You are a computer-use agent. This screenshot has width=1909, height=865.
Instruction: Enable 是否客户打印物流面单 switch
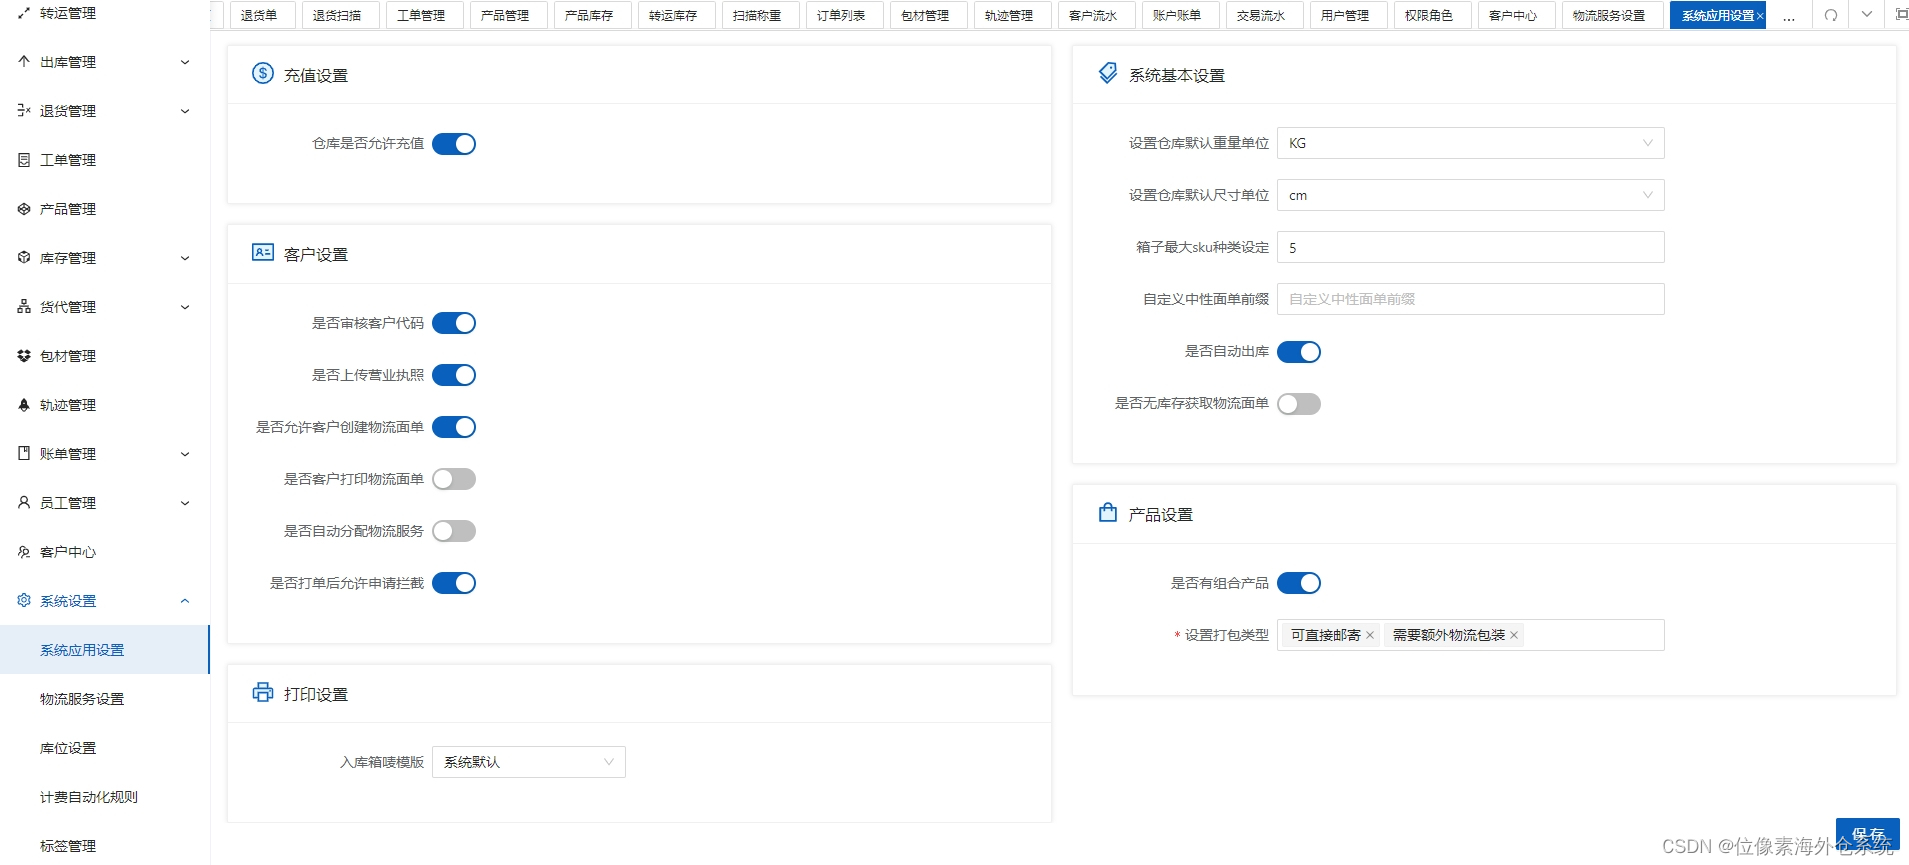(454, 479)
